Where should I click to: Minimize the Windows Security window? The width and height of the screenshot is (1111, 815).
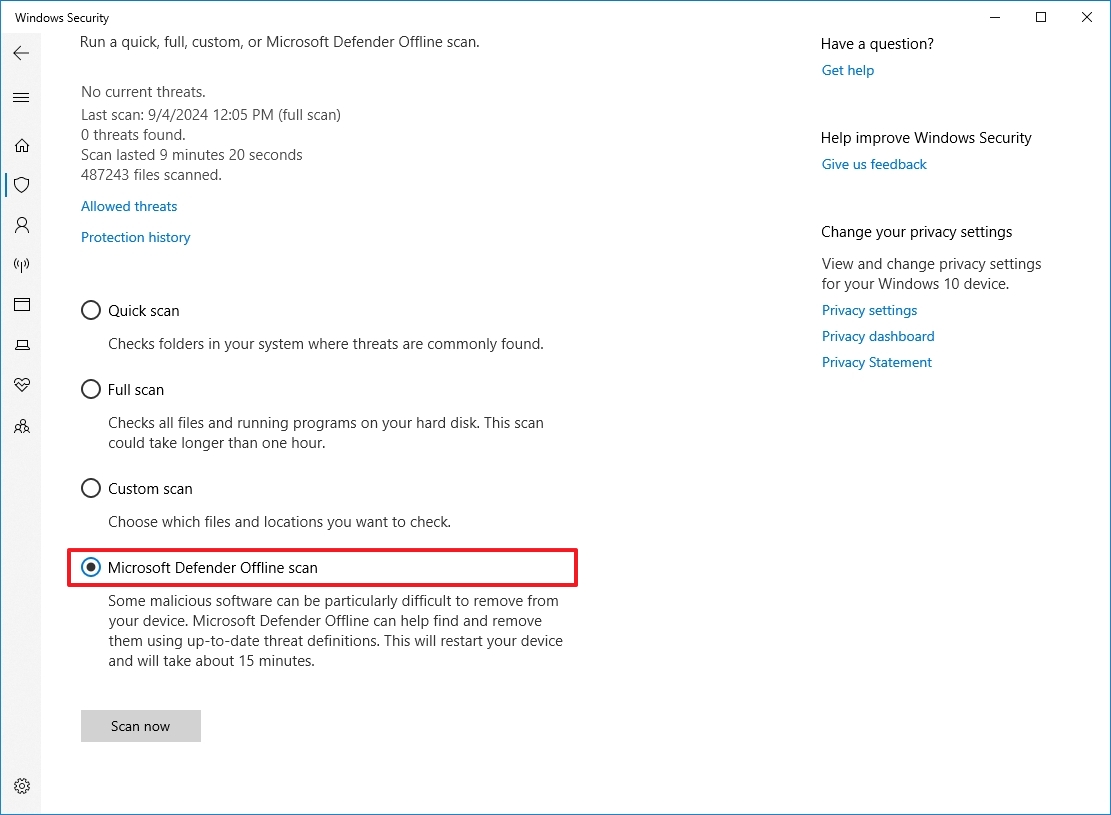tap(995, 17)
